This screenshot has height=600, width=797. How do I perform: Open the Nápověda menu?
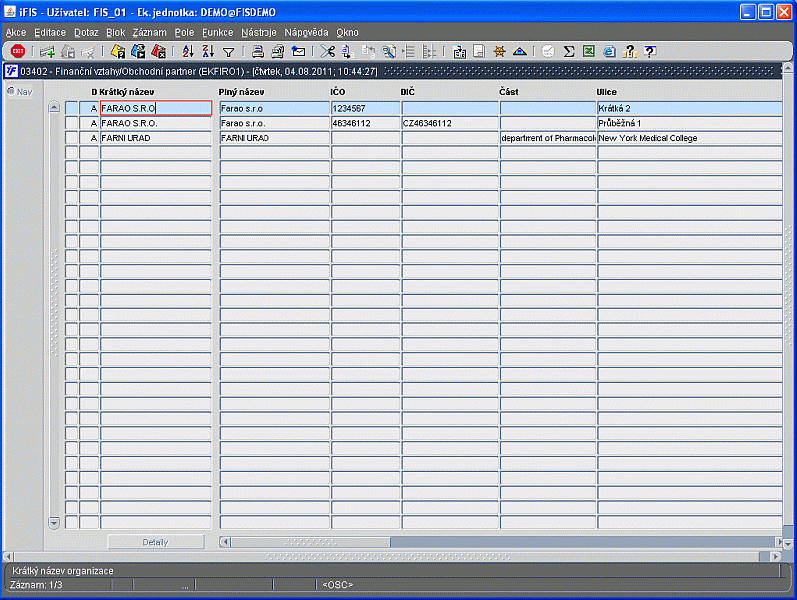(x=306, y=33)
